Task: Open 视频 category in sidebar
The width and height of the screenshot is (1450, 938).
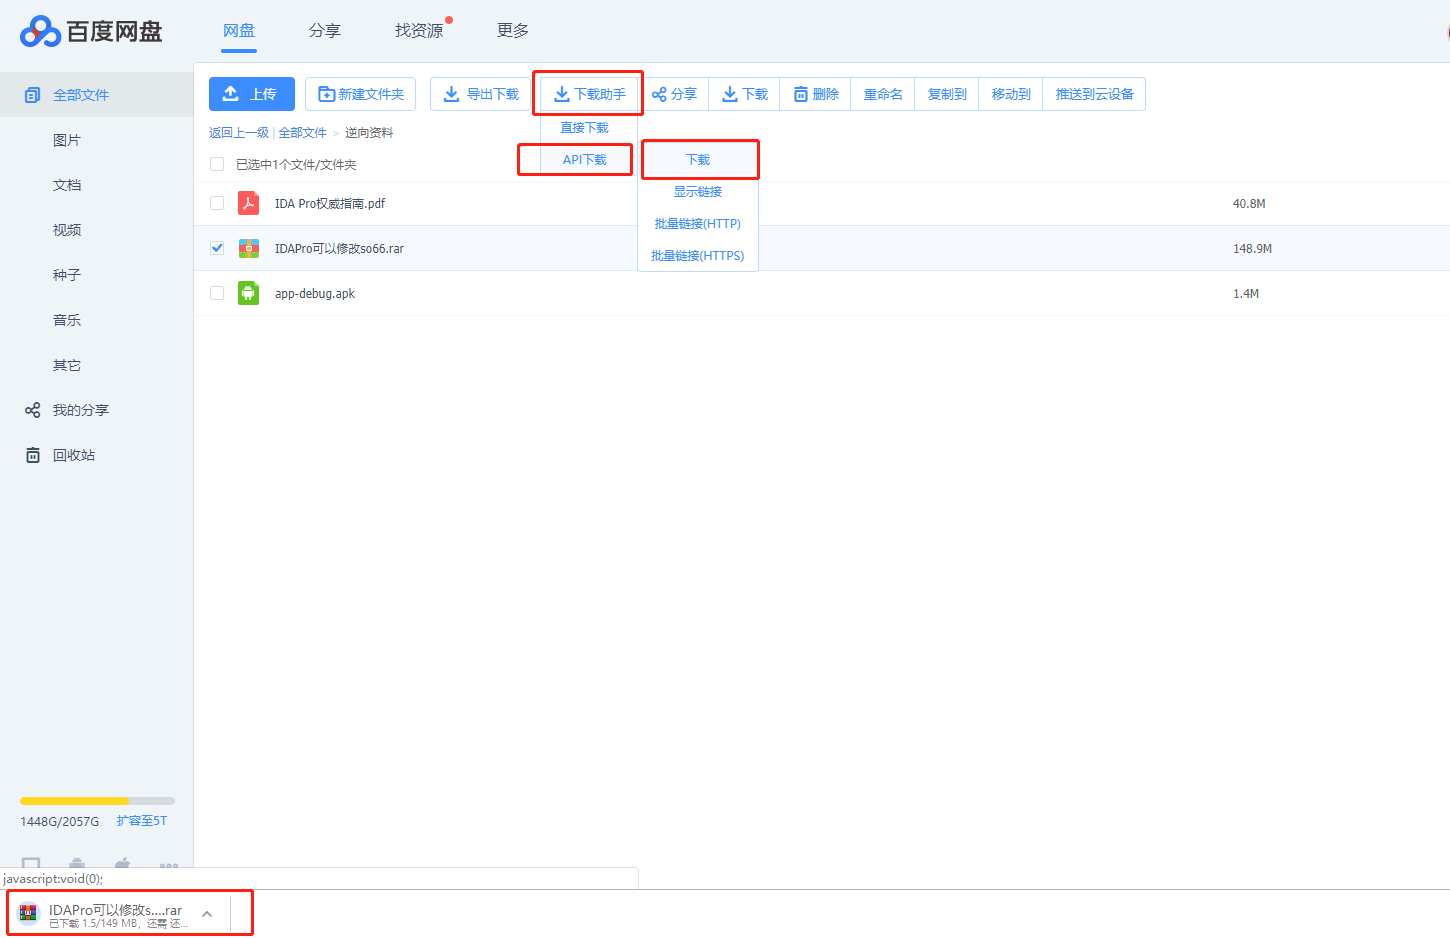Action: (x=67, y=230)
